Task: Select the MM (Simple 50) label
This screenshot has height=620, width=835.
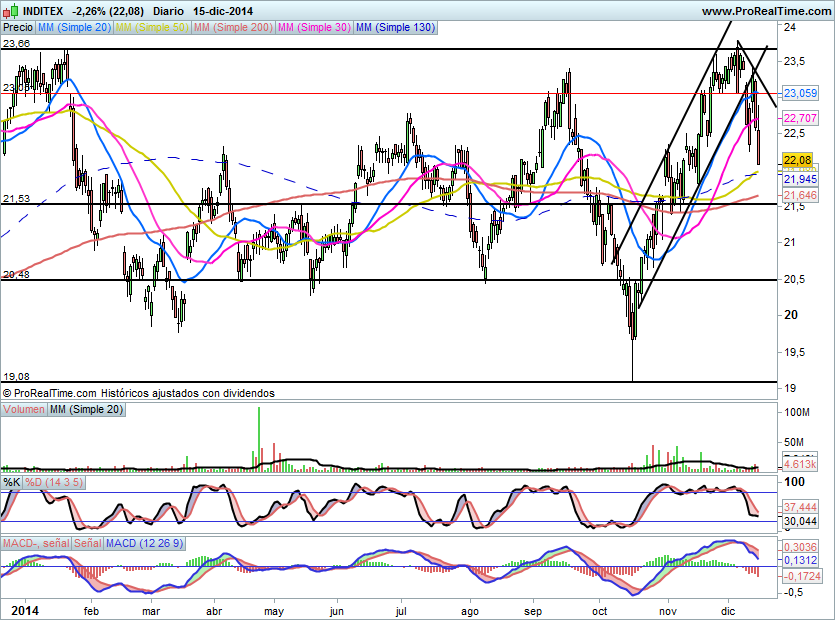Action: tap(152, 27)
